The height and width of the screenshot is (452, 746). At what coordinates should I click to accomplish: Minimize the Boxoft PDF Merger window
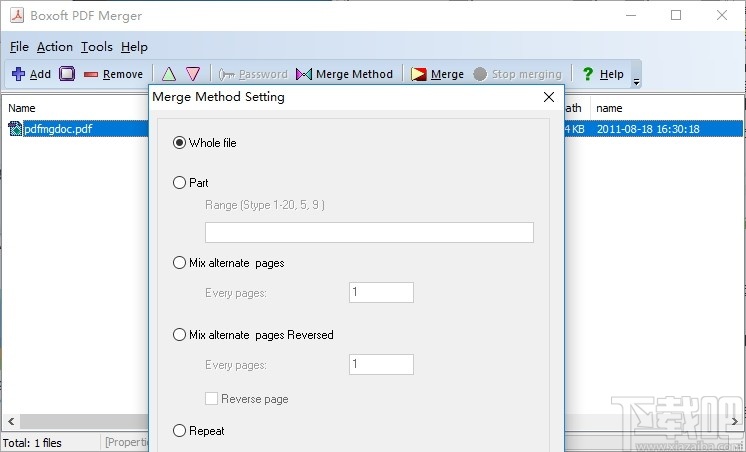631,15
